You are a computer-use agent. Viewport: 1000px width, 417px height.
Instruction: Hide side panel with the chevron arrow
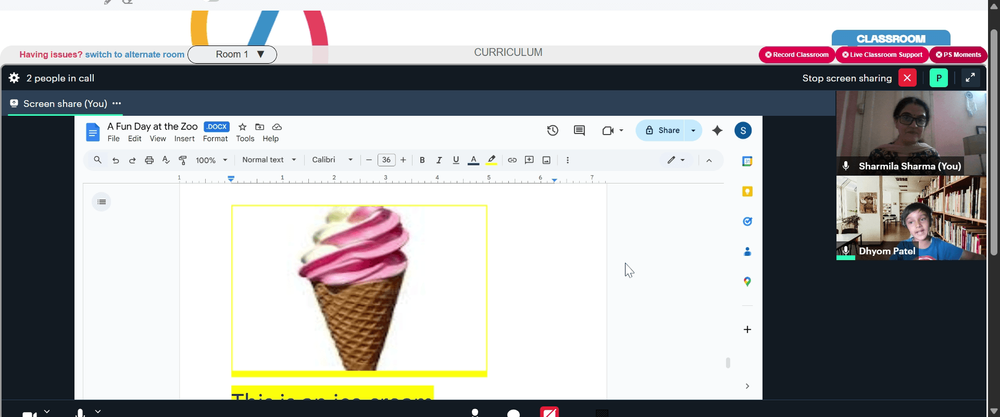[747, 386]
